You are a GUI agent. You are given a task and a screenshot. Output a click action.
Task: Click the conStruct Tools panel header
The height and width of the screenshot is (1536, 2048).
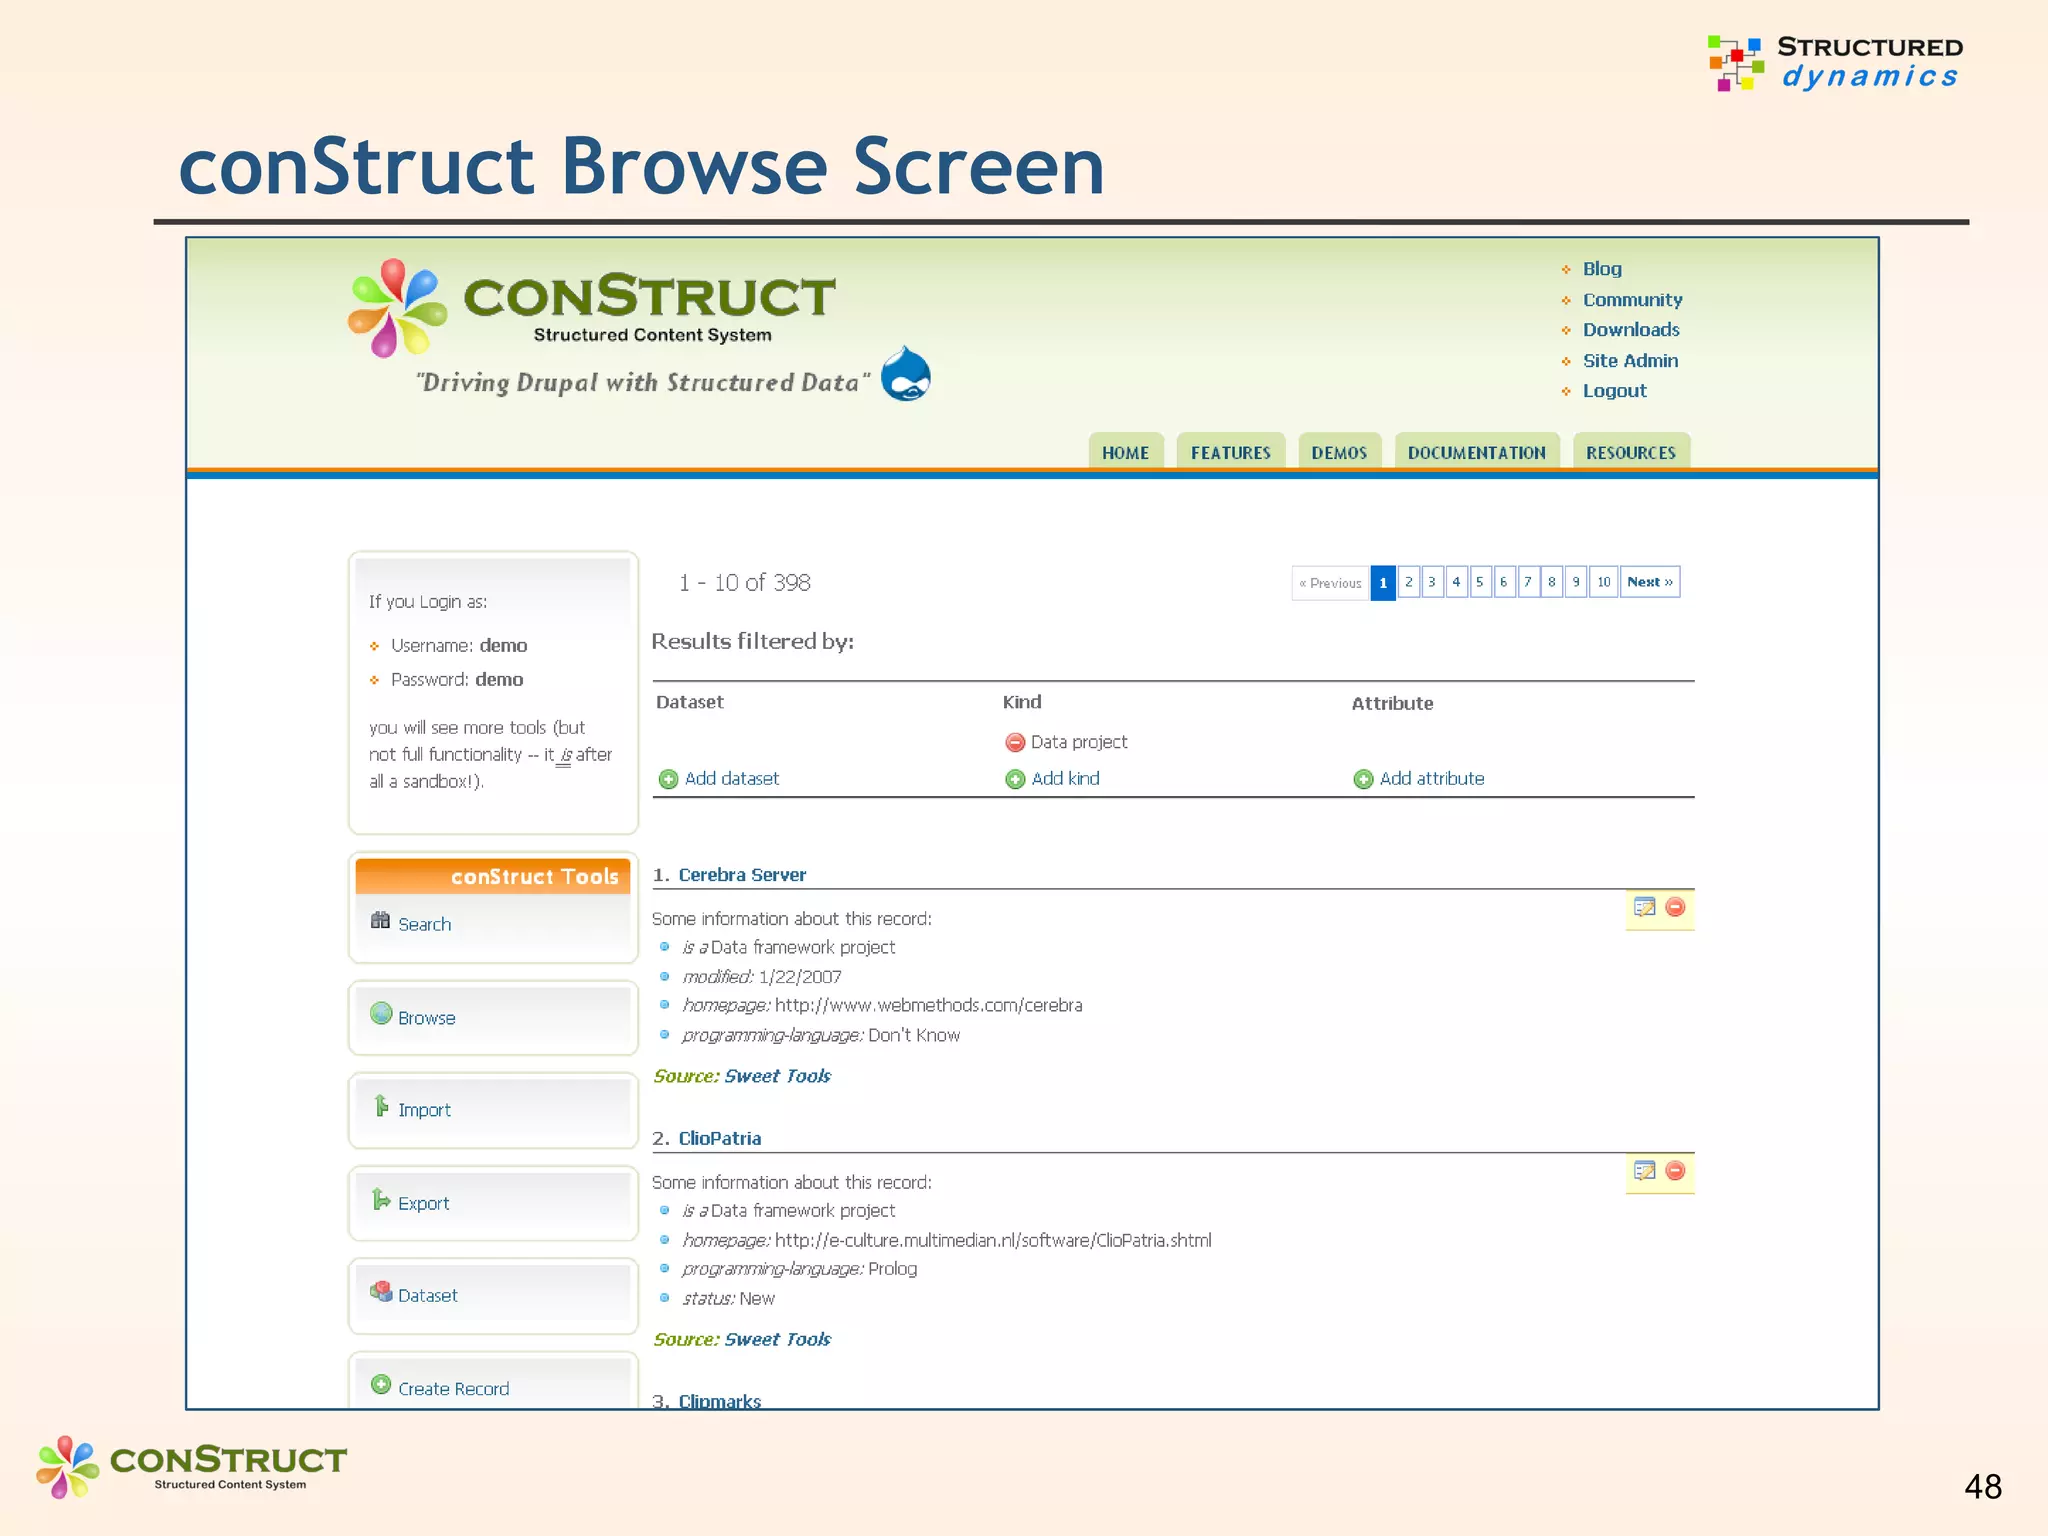click(x=493, y=876)
